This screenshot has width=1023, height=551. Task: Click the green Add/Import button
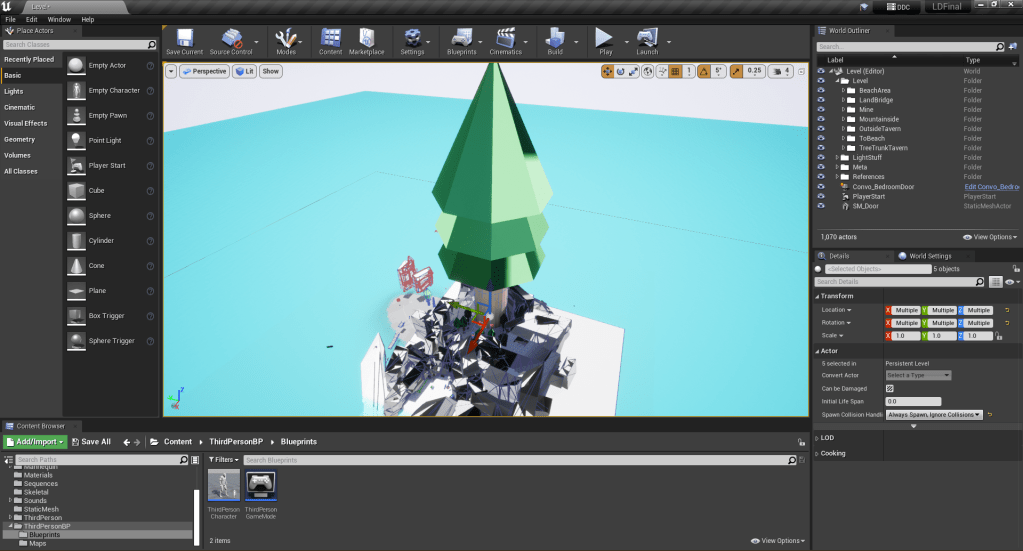point(35,441)
